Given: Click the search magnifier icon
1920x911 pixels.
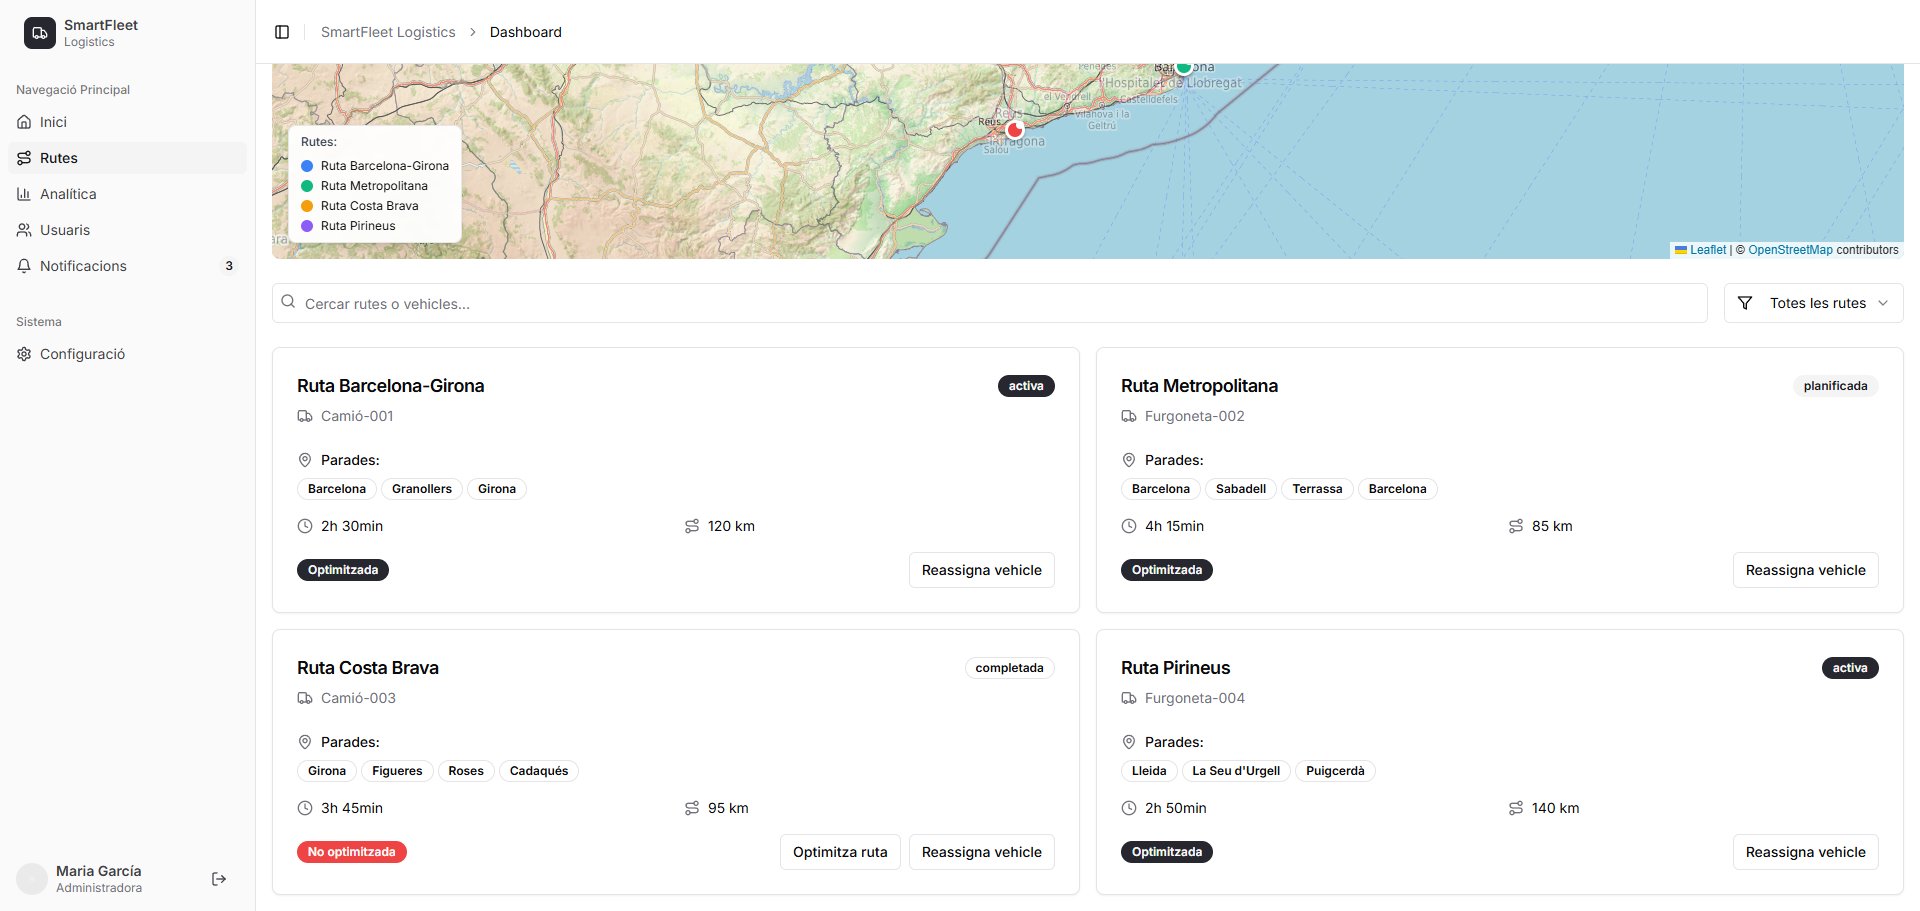Looking at the screenshot, I should pyautogui.click(x=288, y=302).
